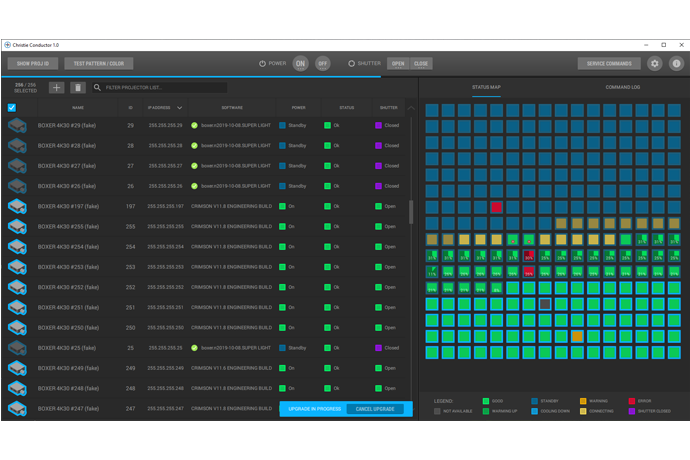Sort by IP Address column arrow
The height and width of the screenshot is (460, 690).
click(x=180, y=107)
